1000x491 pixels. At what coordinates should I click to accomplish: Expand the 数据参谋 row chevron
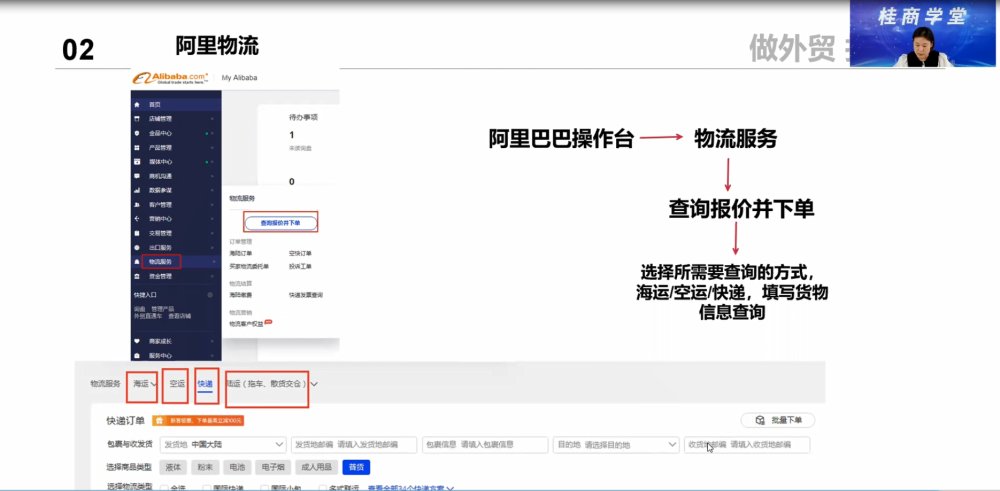coord(212,190)
